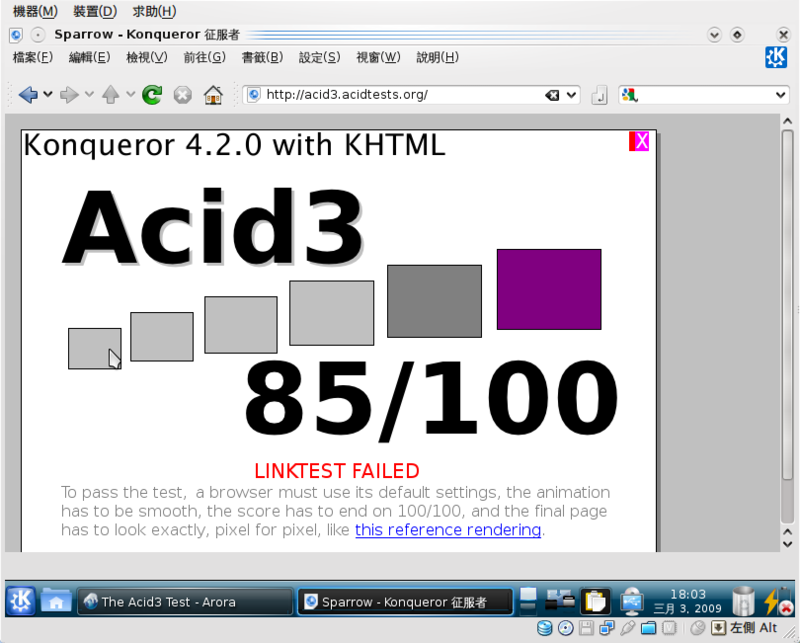Click the clipboard Klipper icon in the tray
The width and height of the screenshot is (800, 643).
coord(595,601)
